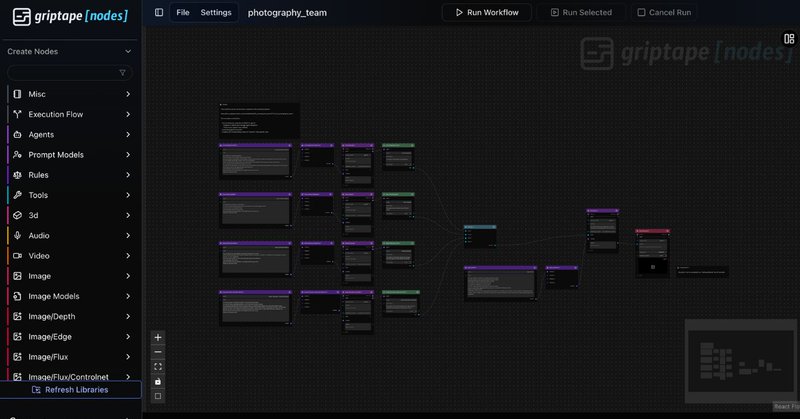Expand the Video category chevron
This screenshot has height=419, width=800.
(x=128, y=256)
